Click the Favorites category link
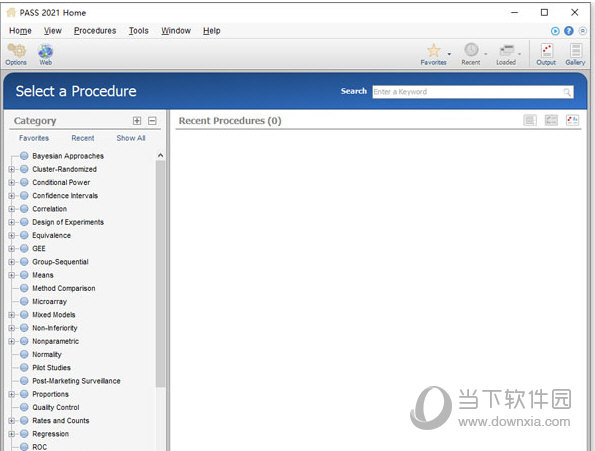Image resolution: width=595 pixels, height=451 pixels. (34, 138)
